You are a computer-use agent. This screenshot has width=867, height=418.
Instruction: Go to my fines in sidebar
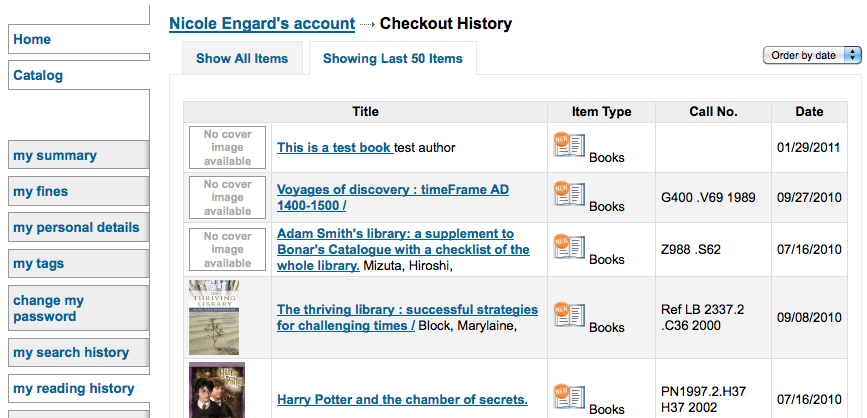tap(79, 191)
